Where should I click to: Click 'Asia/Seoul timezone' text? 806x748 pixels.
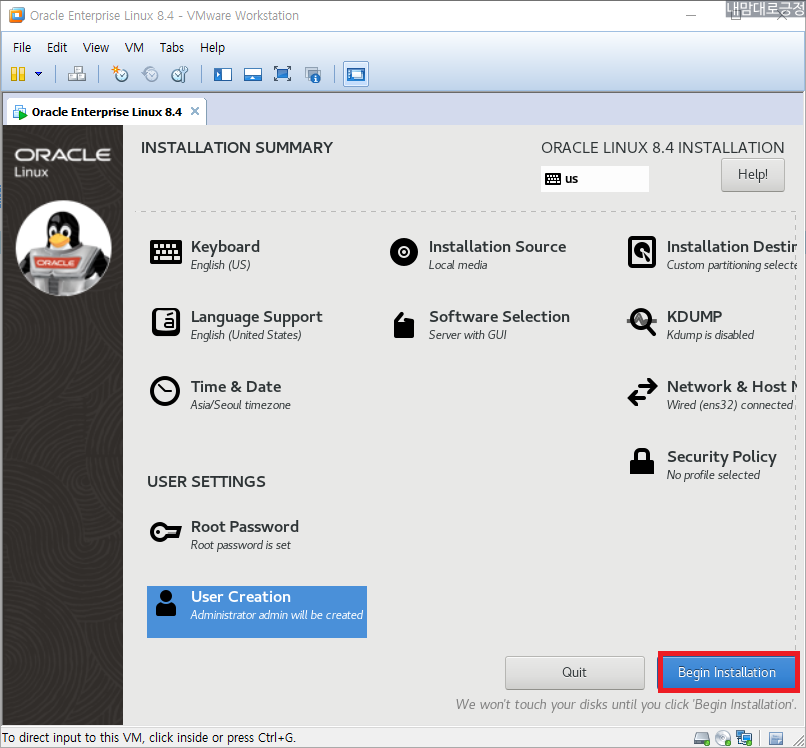click(x=240, y=405)
